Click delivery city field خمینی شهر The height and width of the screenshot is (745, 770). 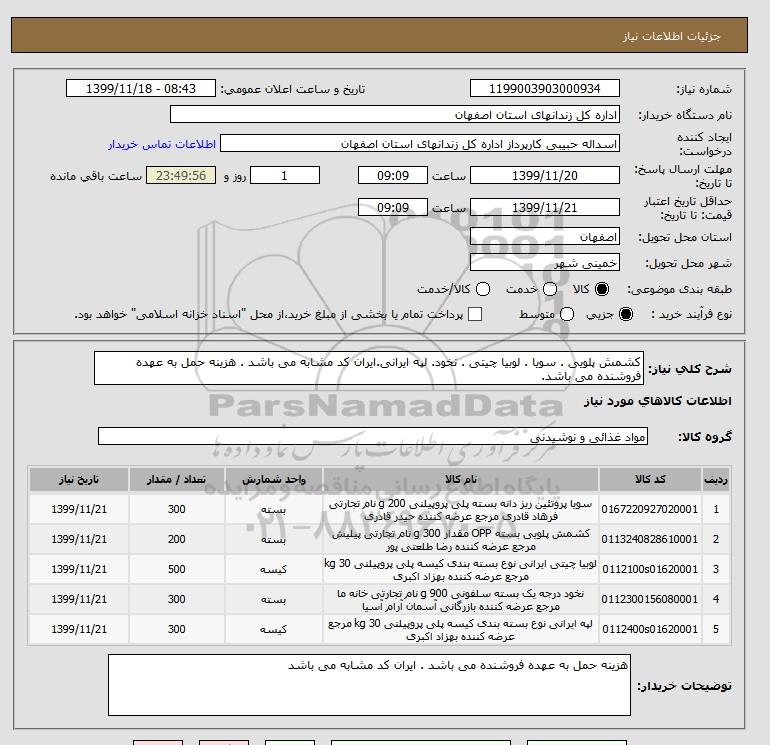pos(545,263)
